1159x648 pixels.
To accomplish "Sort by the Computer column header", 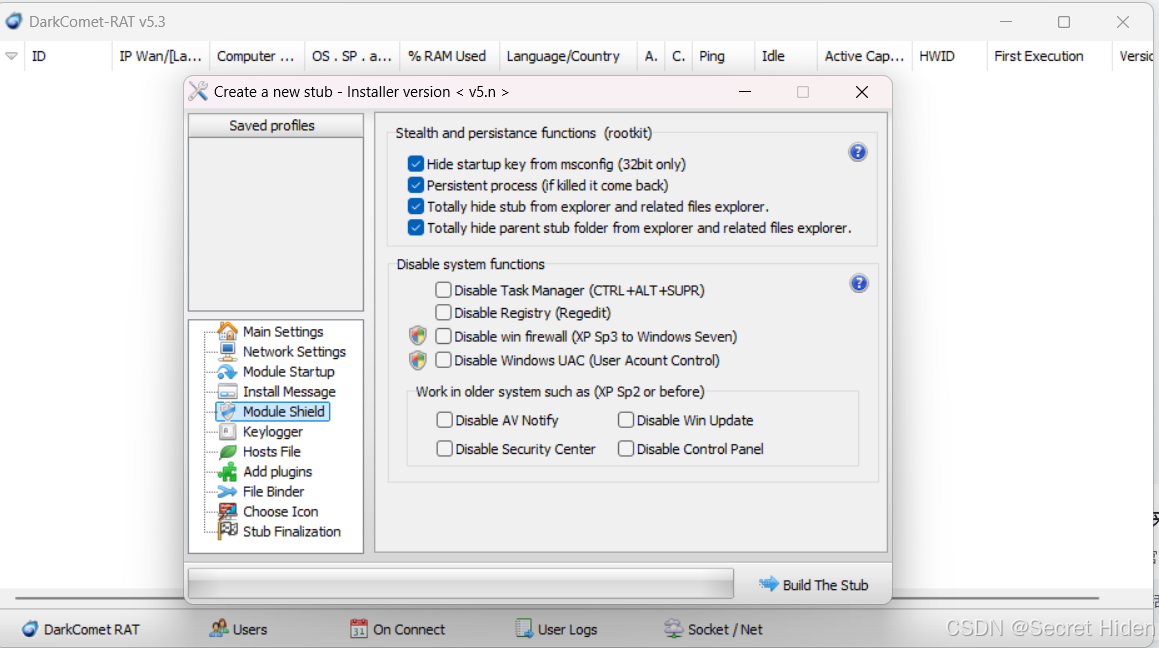I will (255, 56).
